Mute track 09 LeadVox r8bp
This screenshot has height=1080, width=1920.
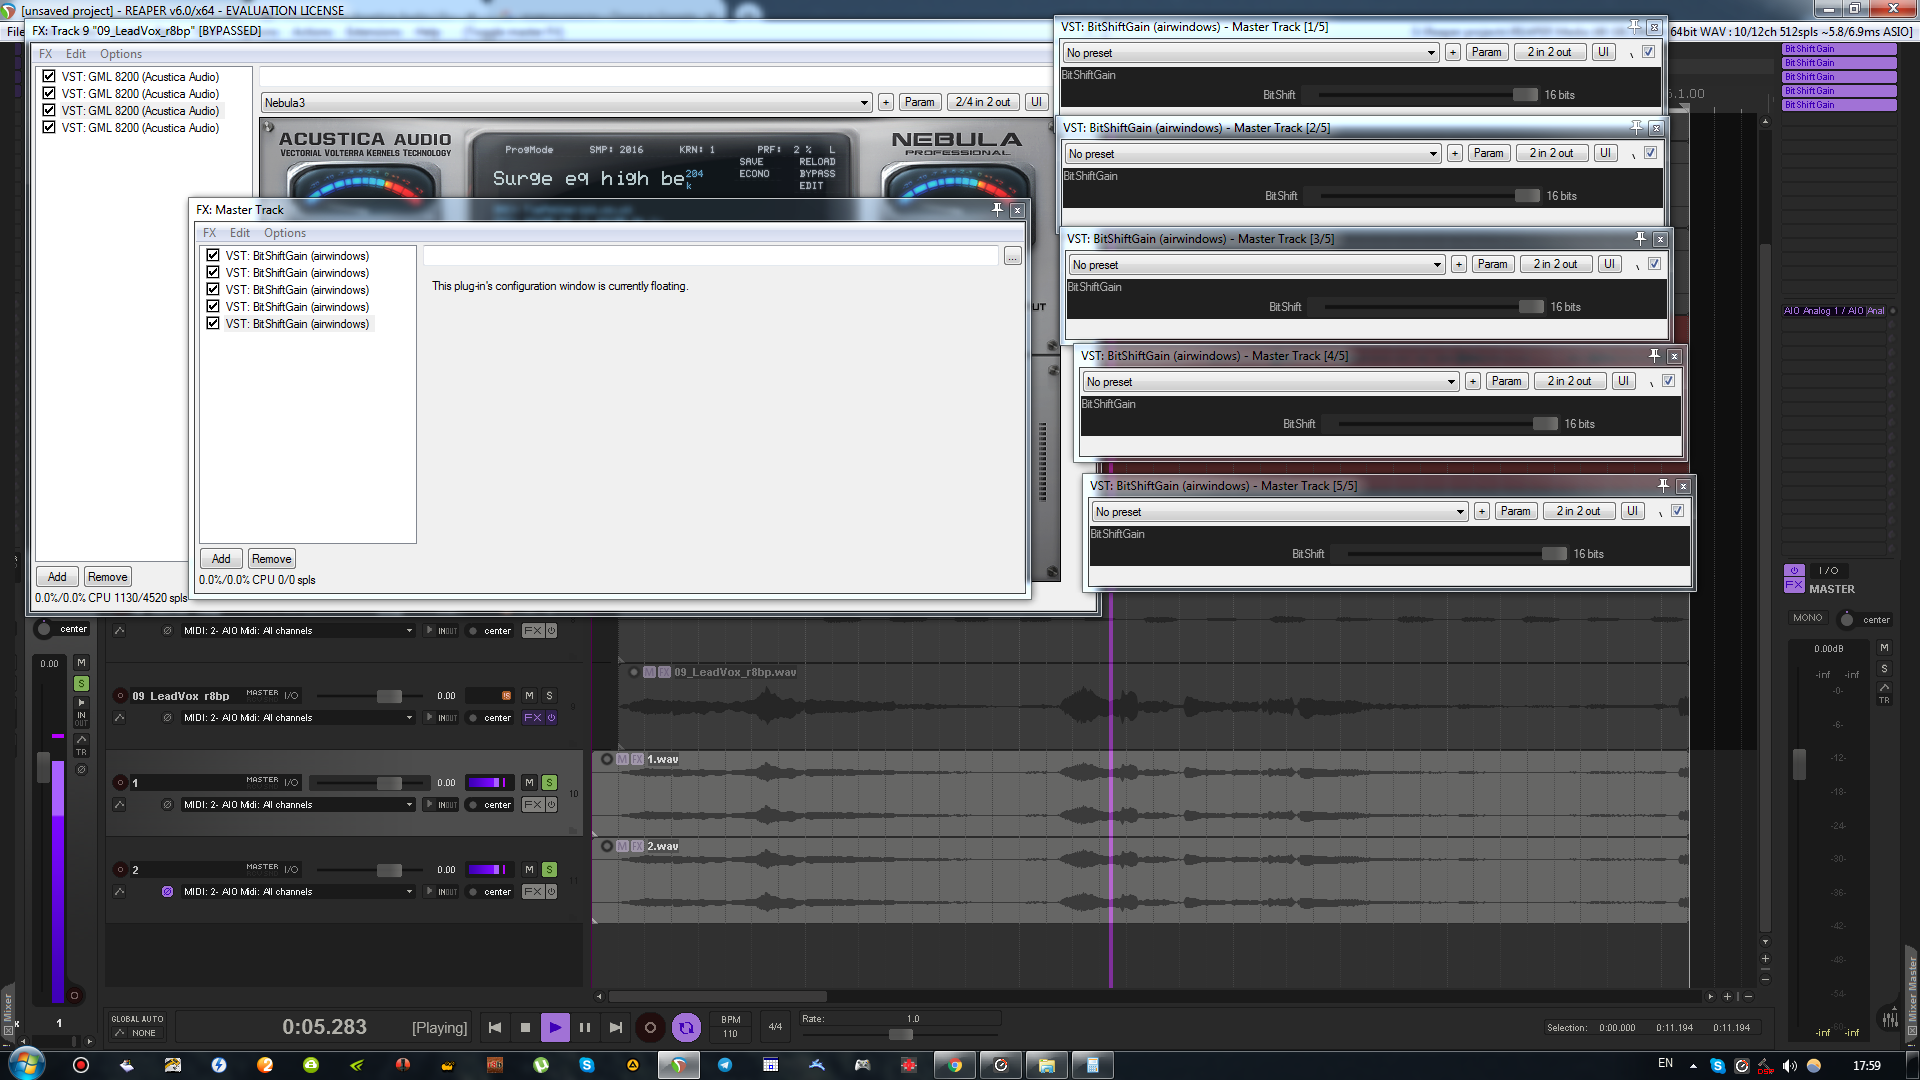pos(529,696)
